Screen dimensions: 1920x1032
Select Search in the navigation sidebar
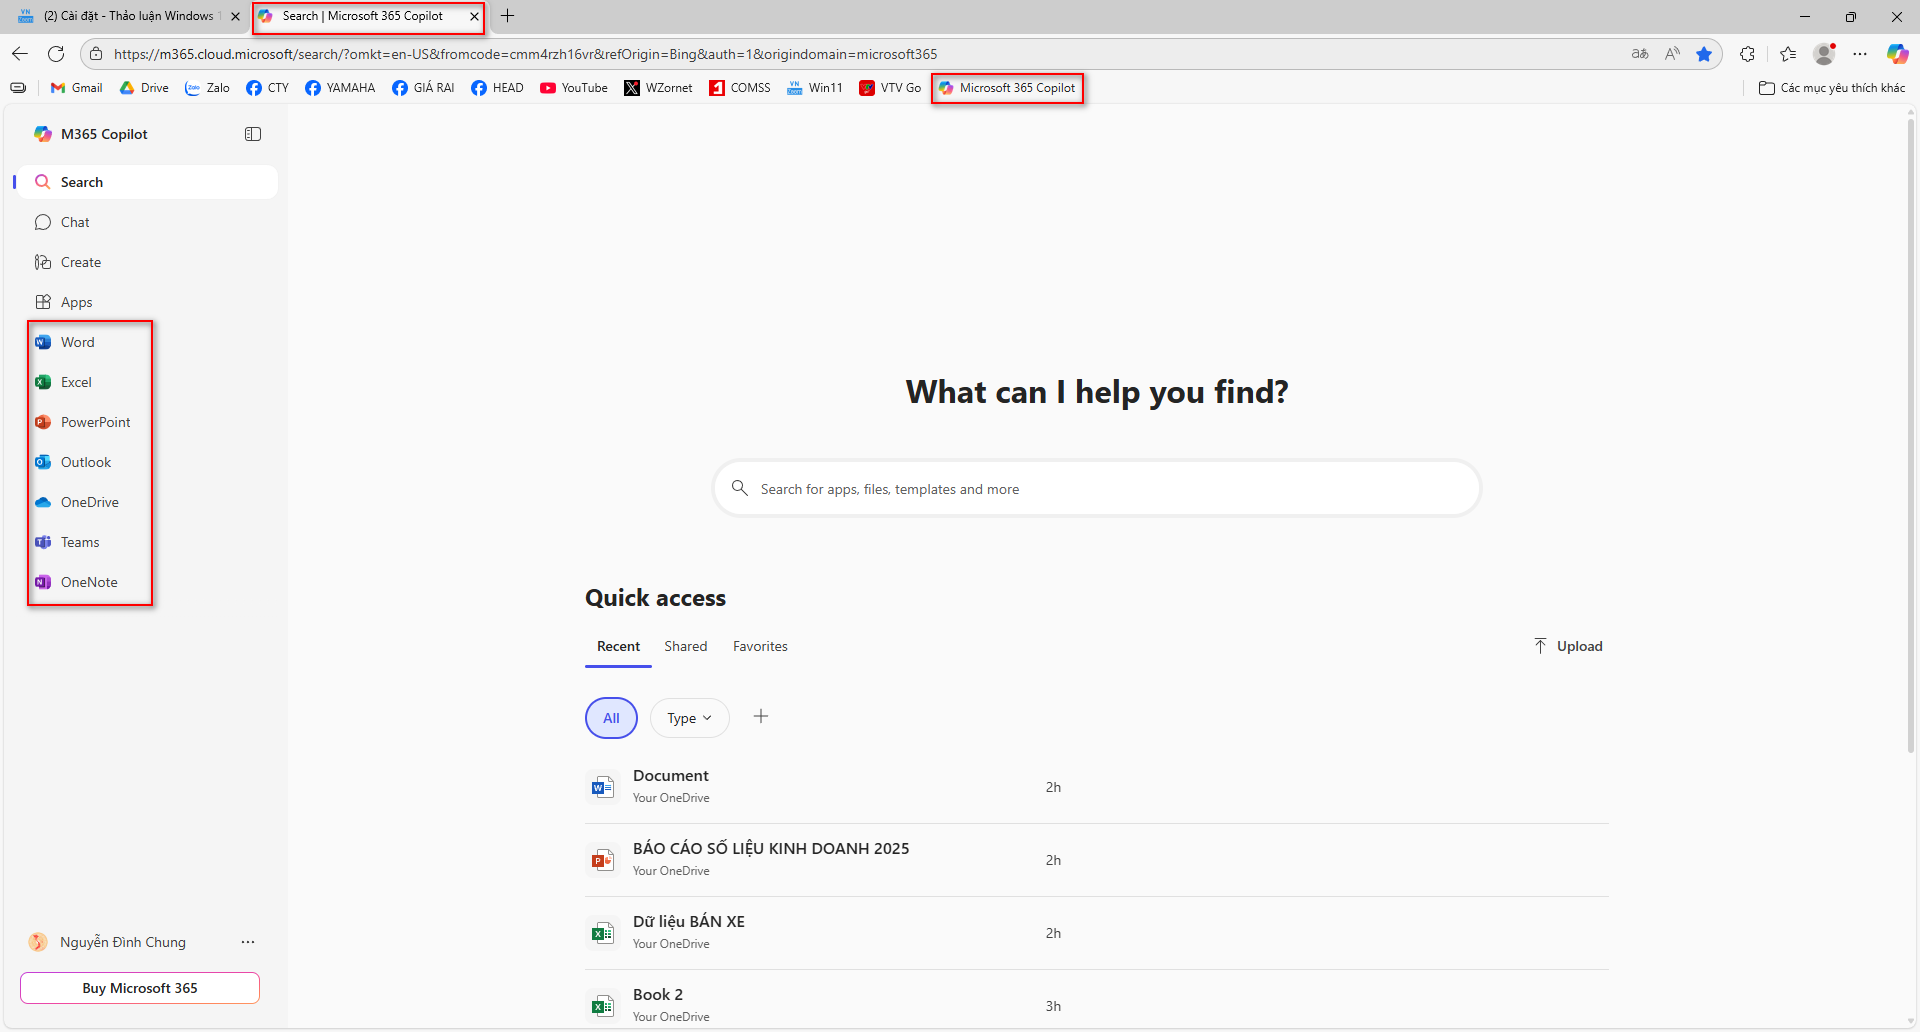coord(148,182)
